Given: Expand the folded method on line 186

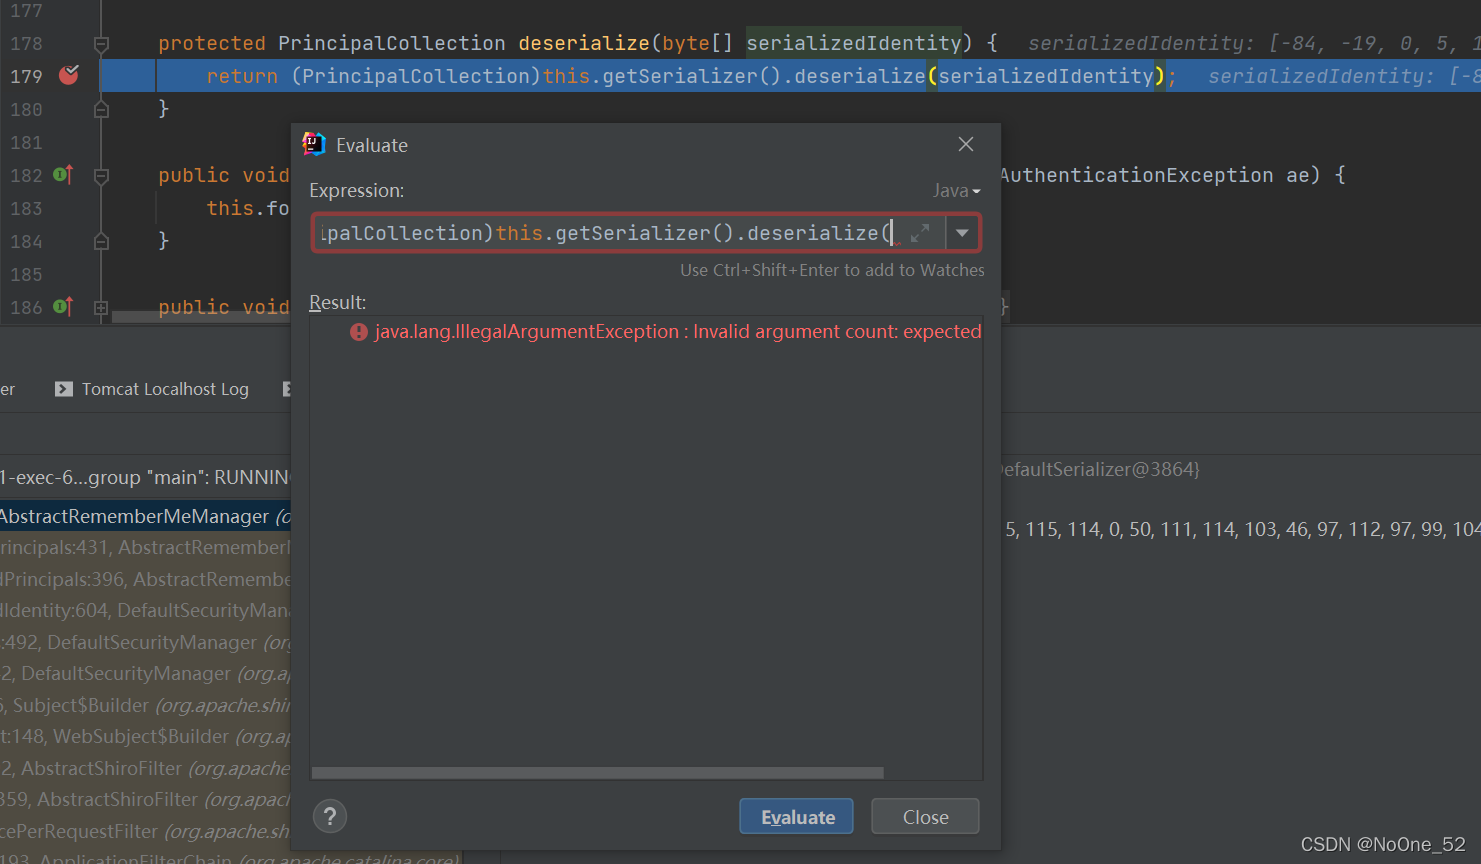Looking at the screenshot, I should click(101, 308).
